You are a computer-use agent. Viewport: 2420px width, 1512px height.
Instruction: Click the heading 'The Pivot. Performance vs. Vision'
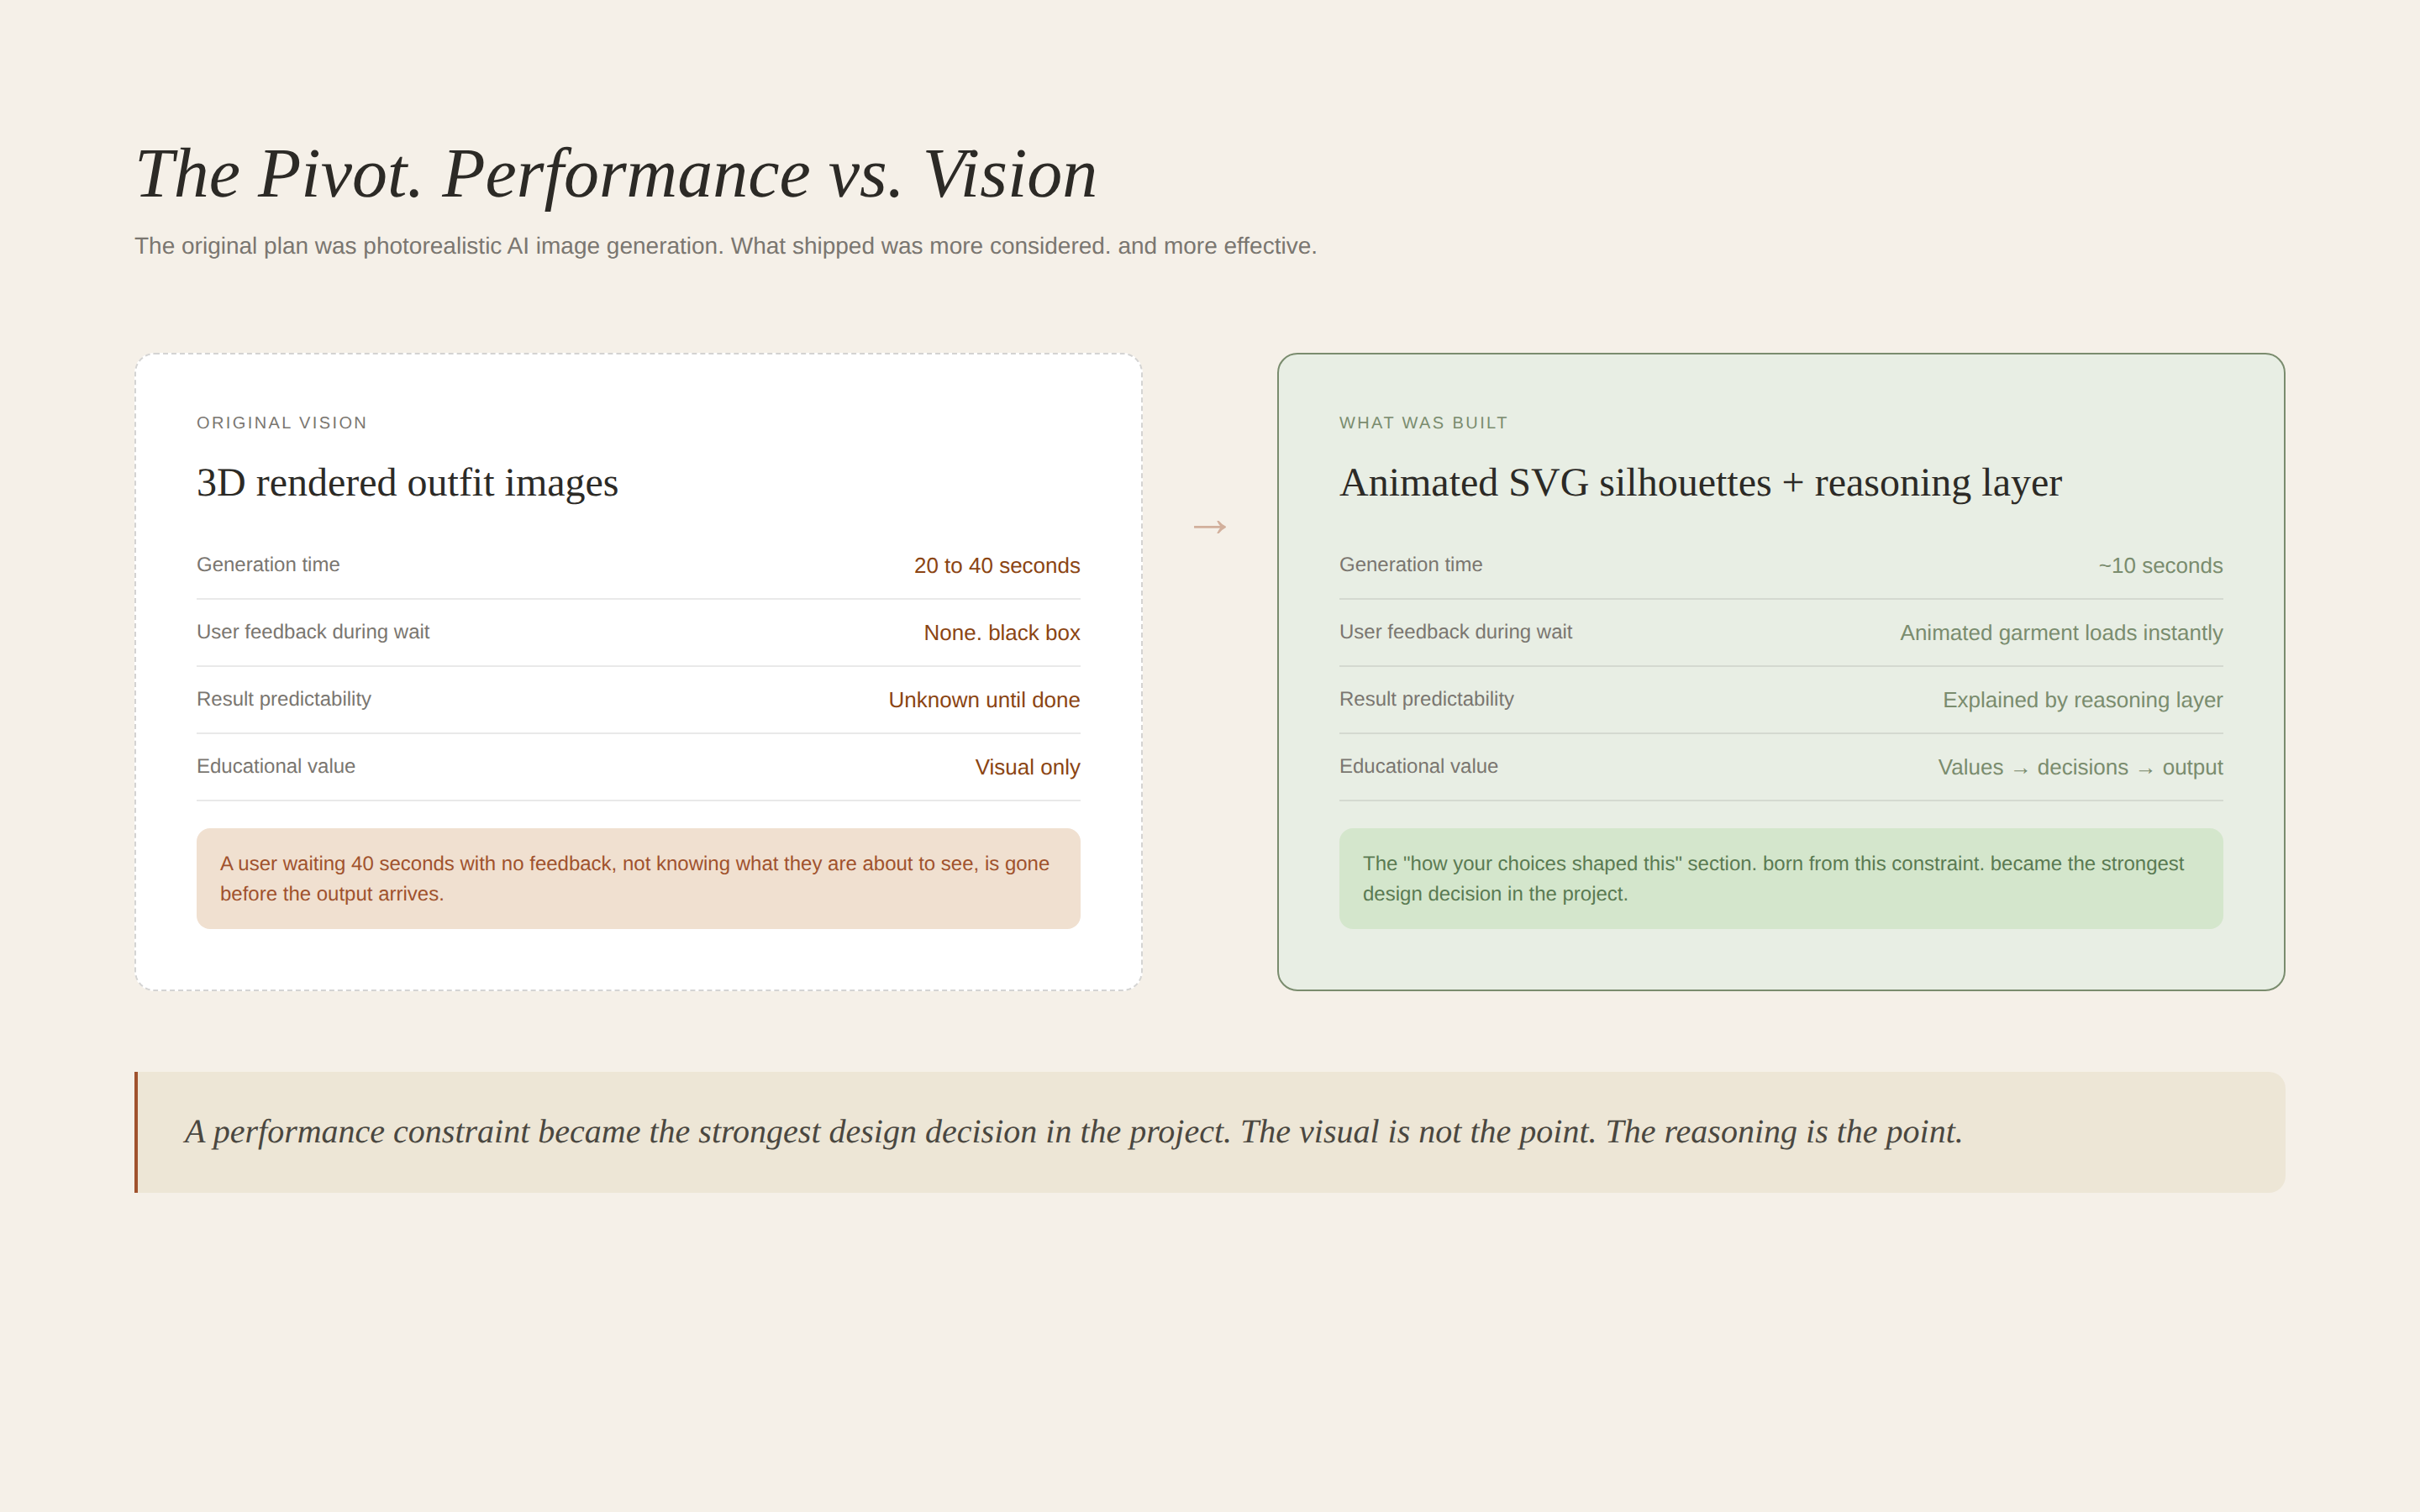point(616,175)
